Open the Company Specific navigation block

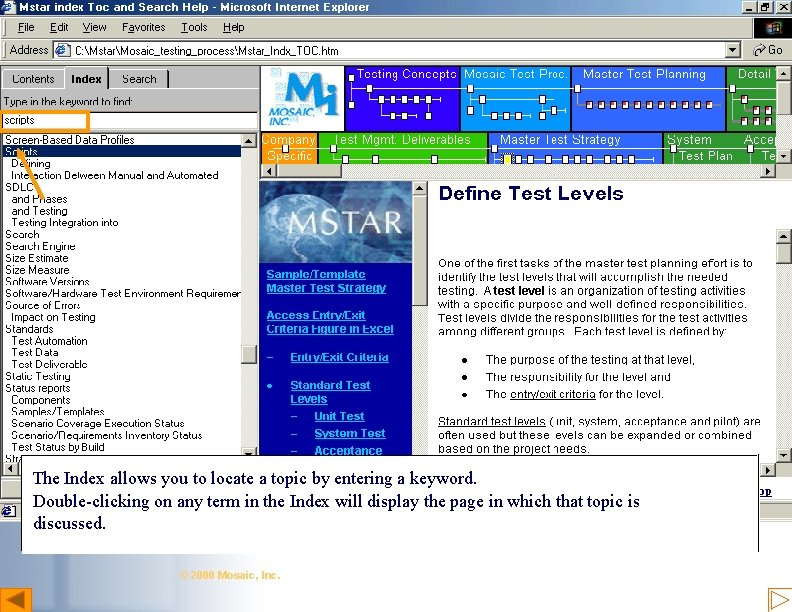[x=289, y=148]
